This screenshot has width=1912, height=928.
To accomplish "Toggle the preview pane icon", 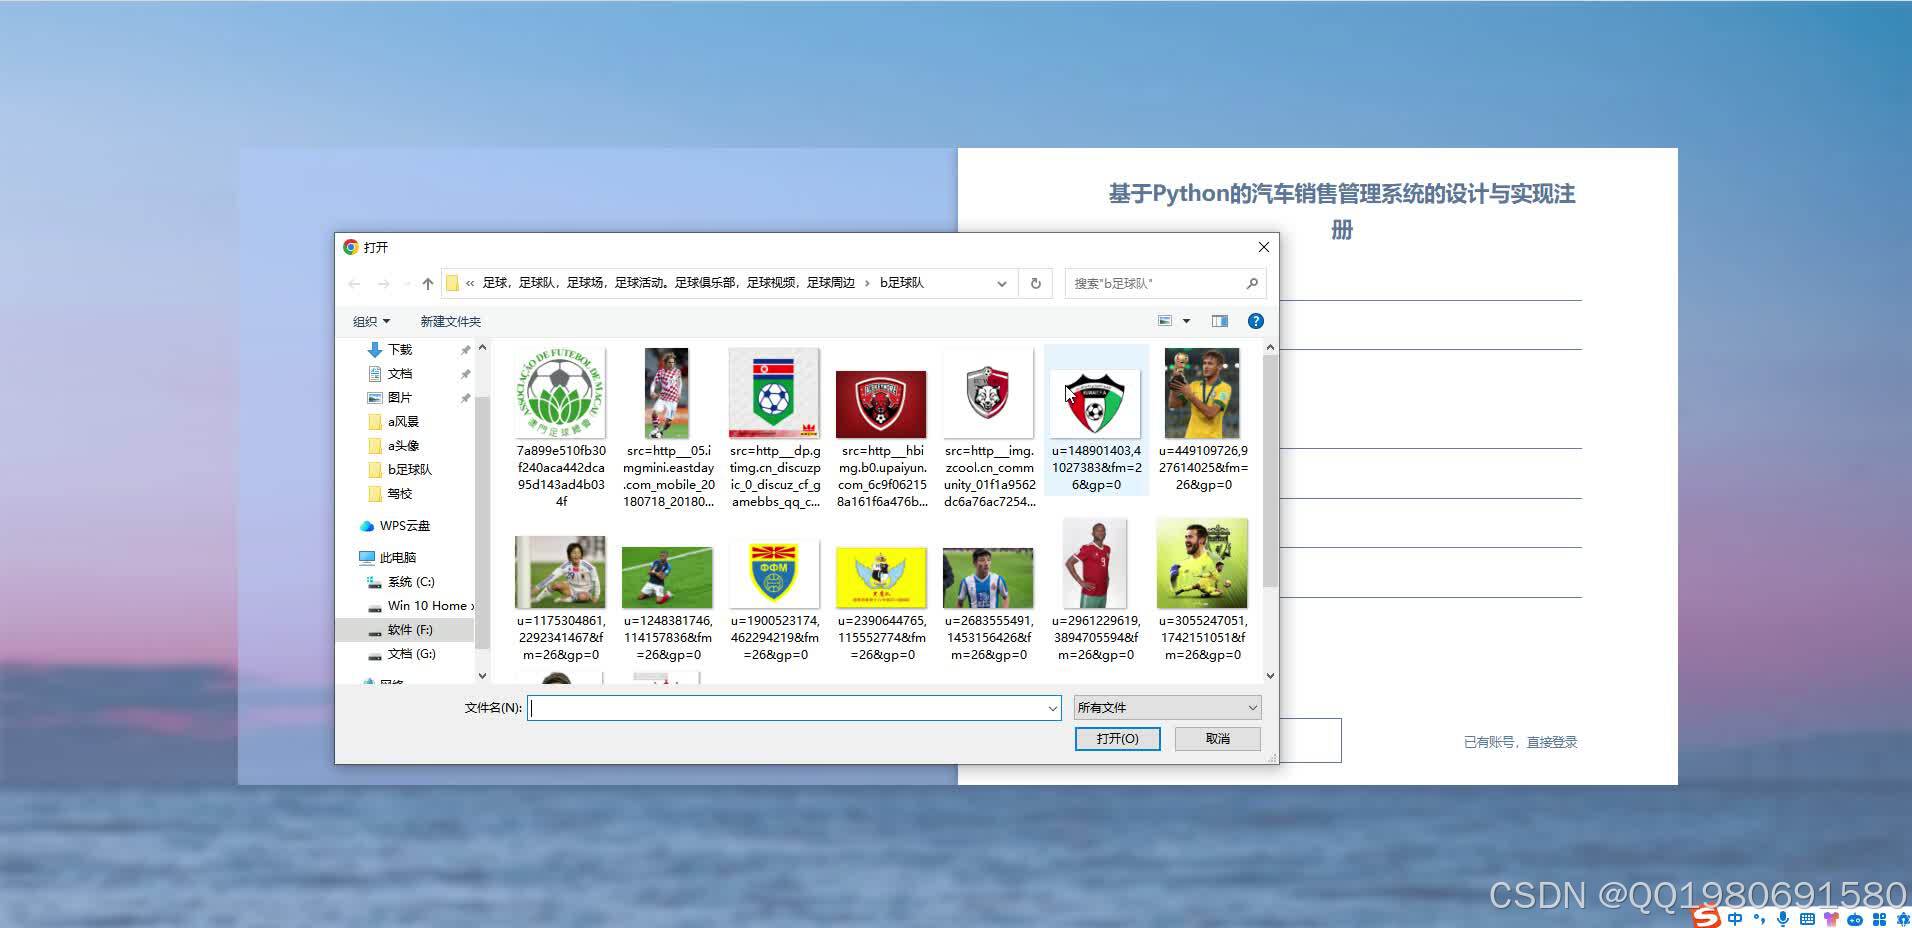I will pos(1220,321).
